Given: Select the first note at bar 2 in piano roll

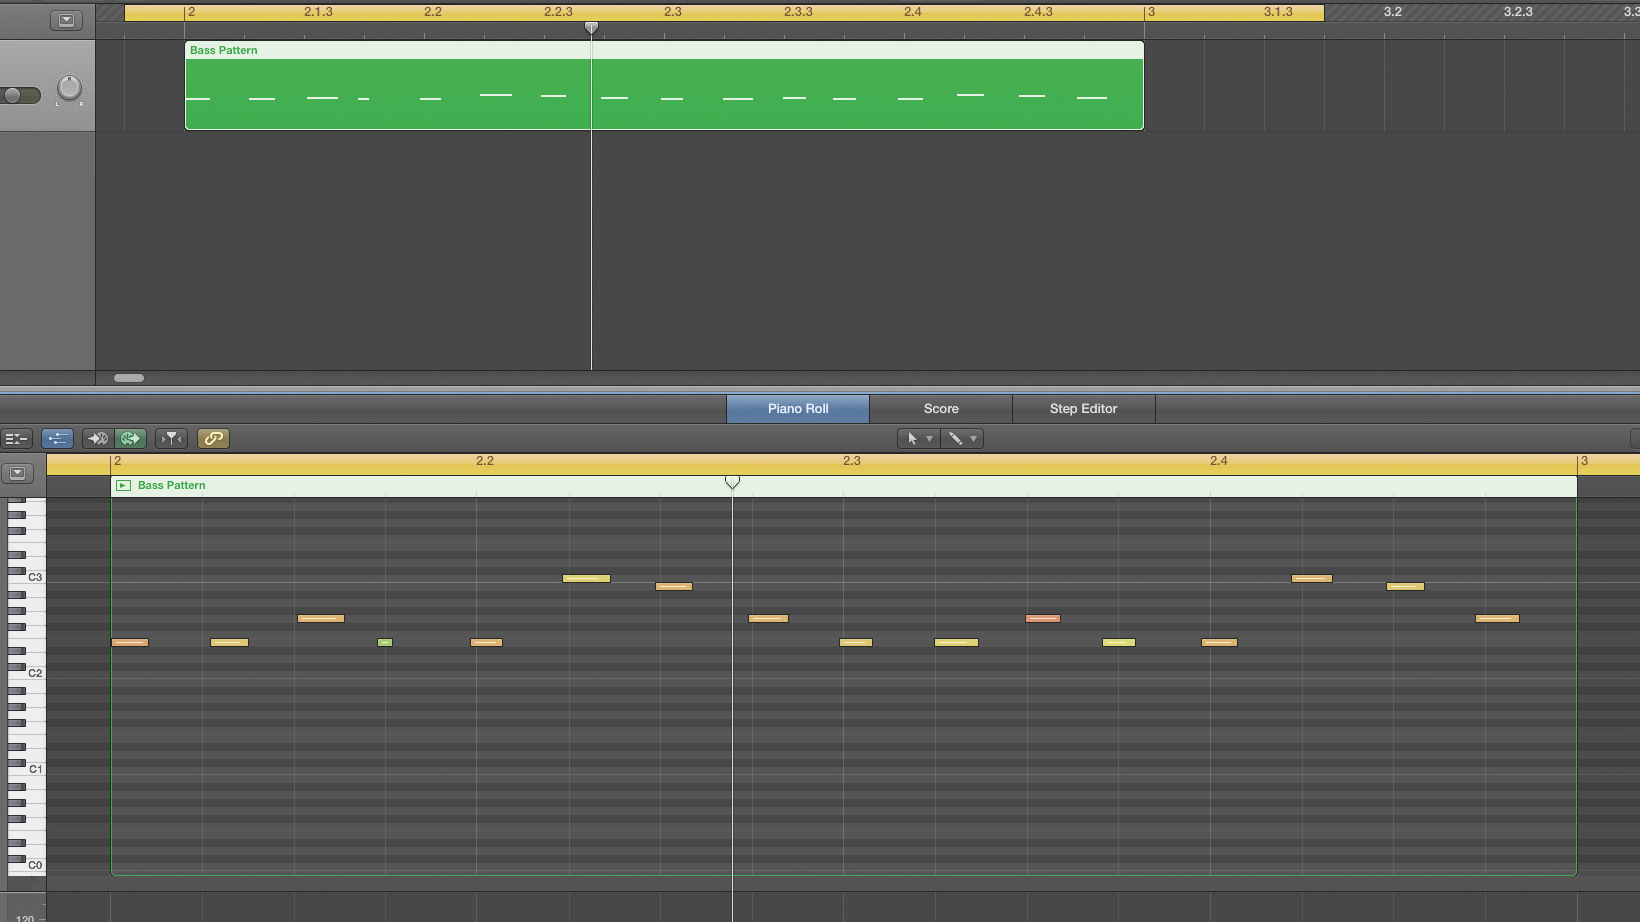Looking at the screenshot, I should click(x=130, y=642).
